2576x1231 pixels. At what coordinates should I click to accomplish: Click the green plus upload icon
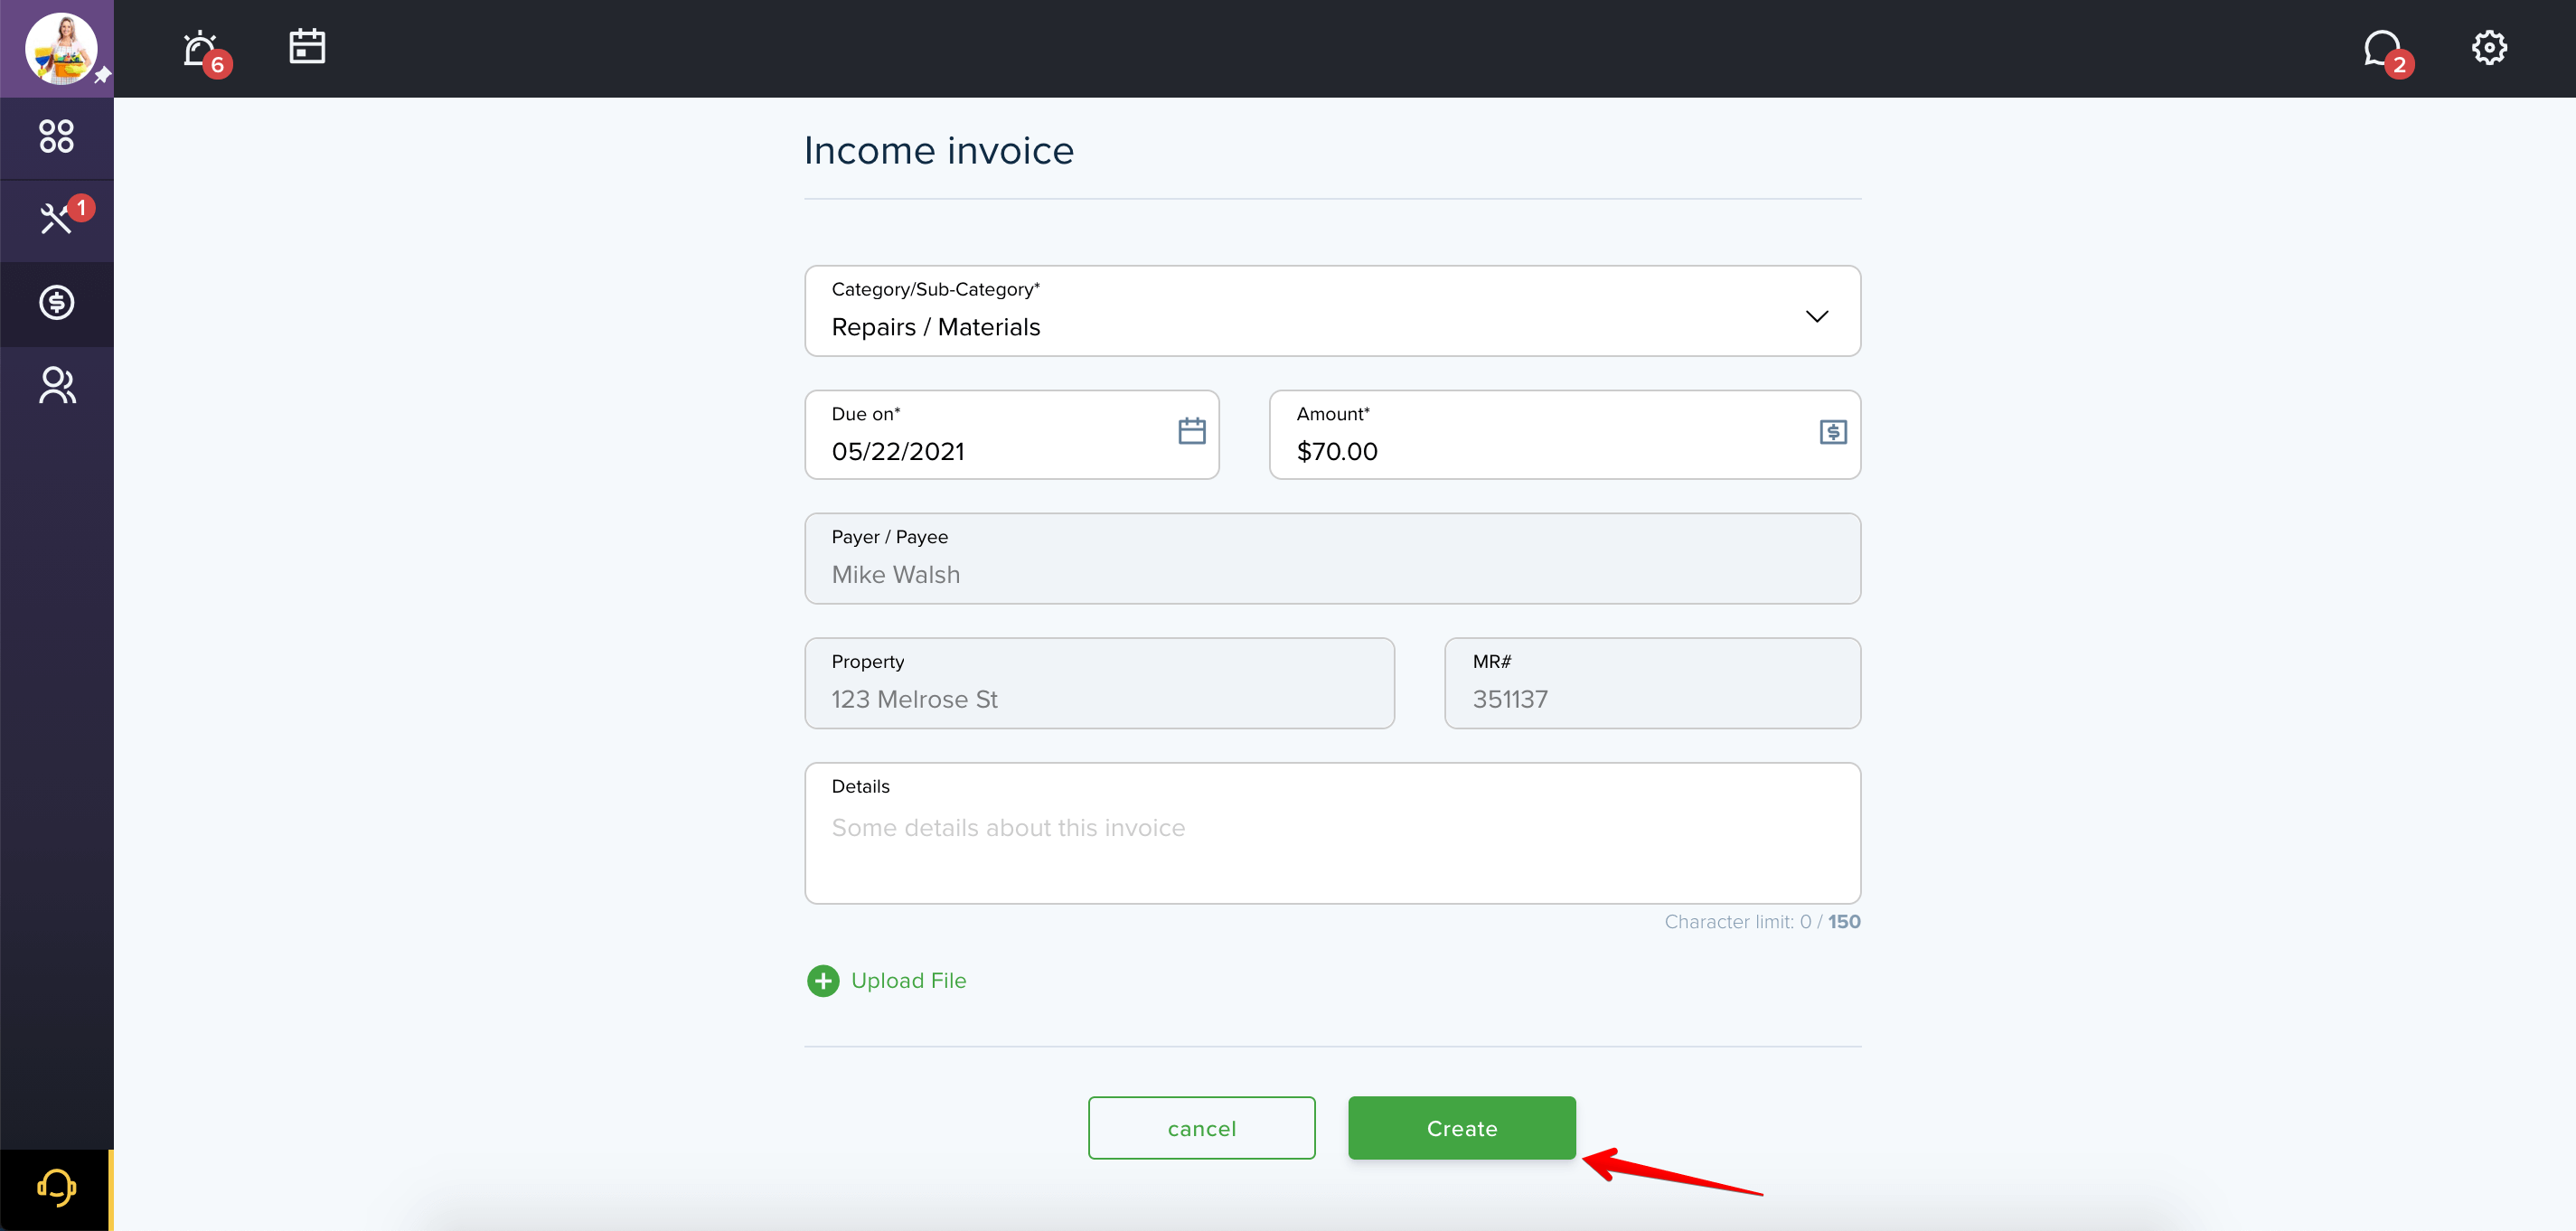coord(823,980)
